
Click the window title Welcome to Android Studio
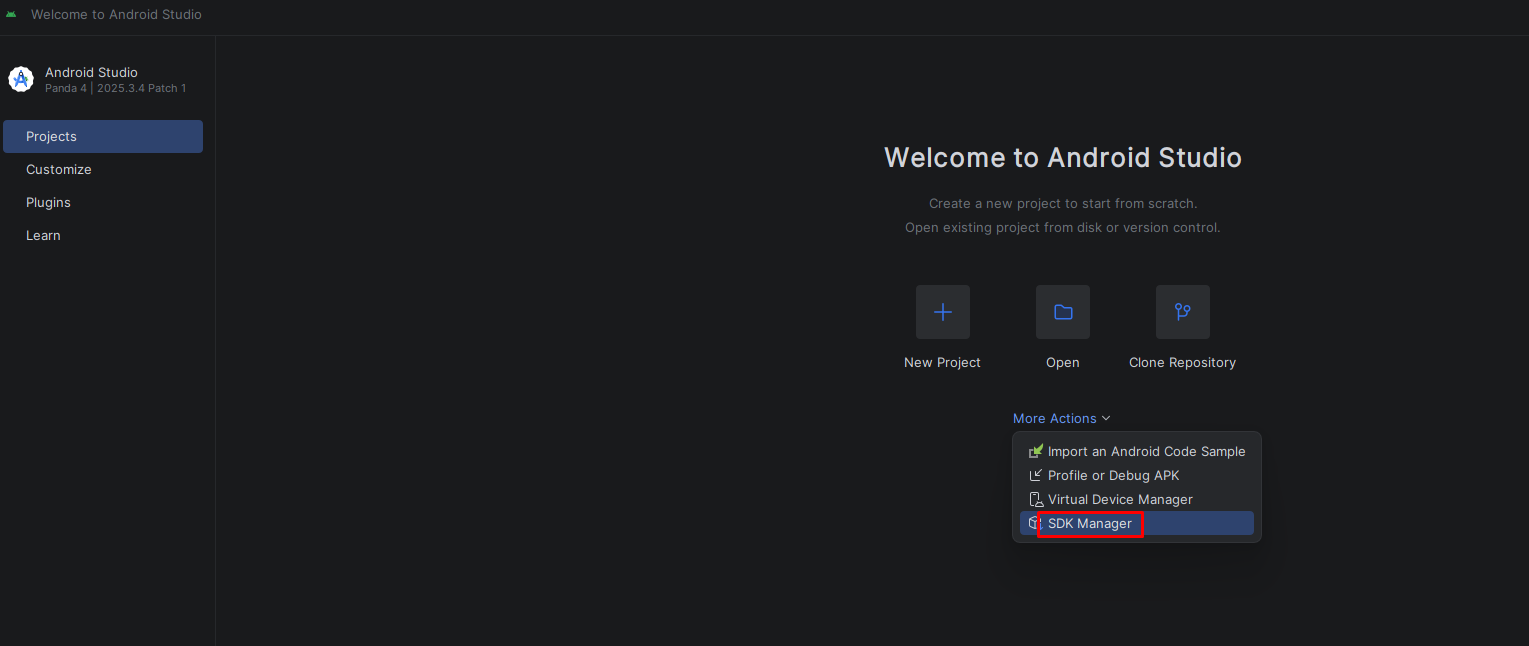pos(116,14)
